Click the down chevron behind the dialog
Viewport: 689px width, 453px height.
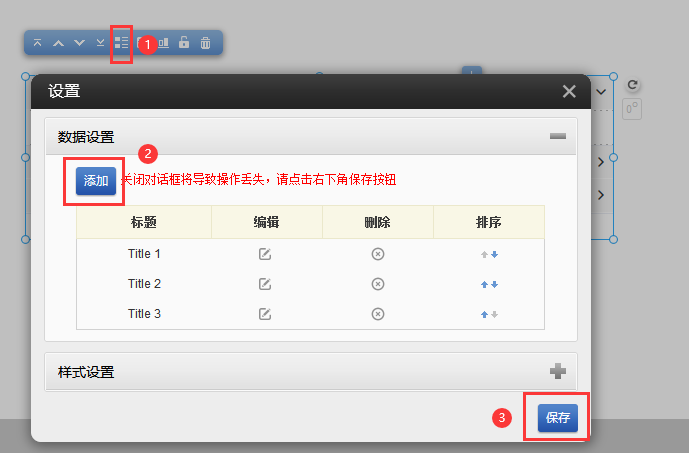pyautogui.click(x=601, y=91)
